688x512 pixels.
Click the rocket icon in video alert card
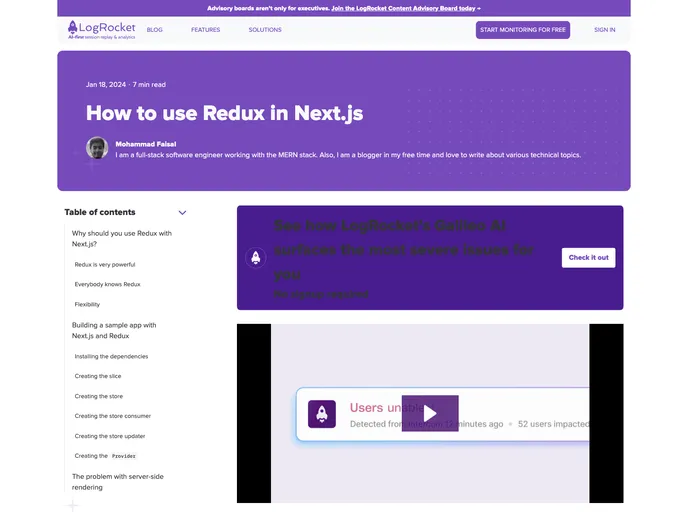point(322,414)
